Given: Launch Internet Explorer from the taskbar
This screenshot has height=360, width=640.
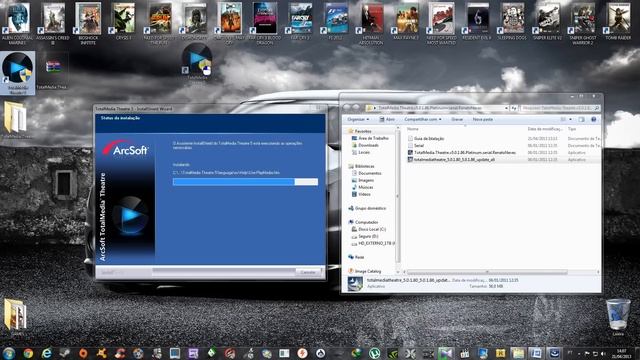Looking at the screenshot, I should [x=47, y=353].
